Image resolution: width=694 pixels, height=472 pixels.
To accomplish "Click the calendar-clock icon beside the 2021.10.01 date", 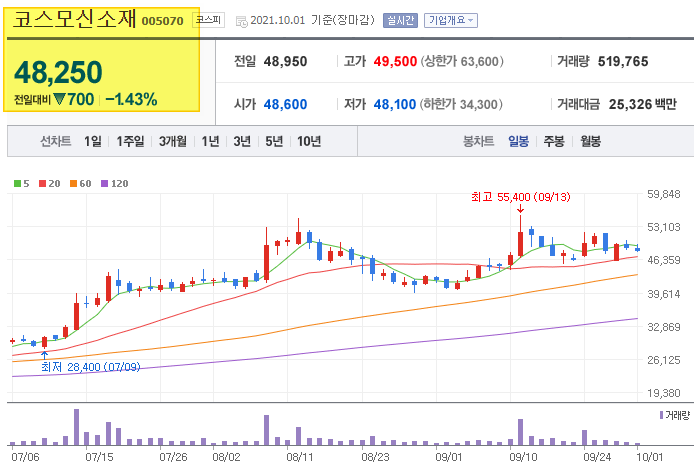I will click(242, 21).
